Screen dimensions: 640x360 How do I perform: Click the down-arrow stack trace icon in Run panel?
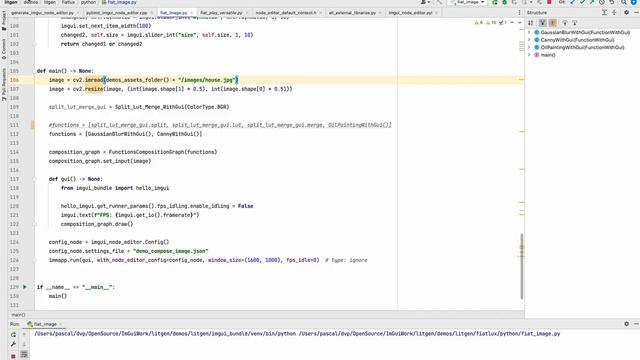click(x=24, y=344)
